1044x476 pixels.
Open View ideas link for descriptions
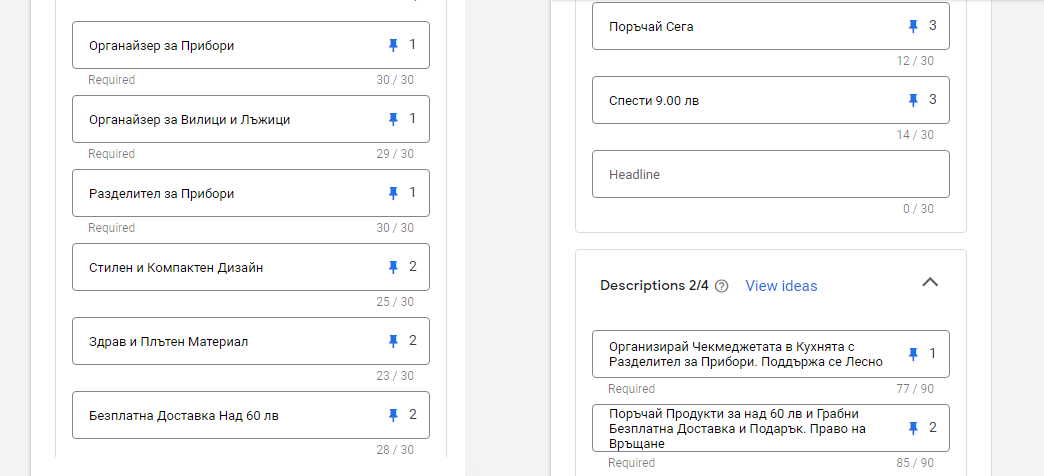pyautogui.click(x=781, y=286)
